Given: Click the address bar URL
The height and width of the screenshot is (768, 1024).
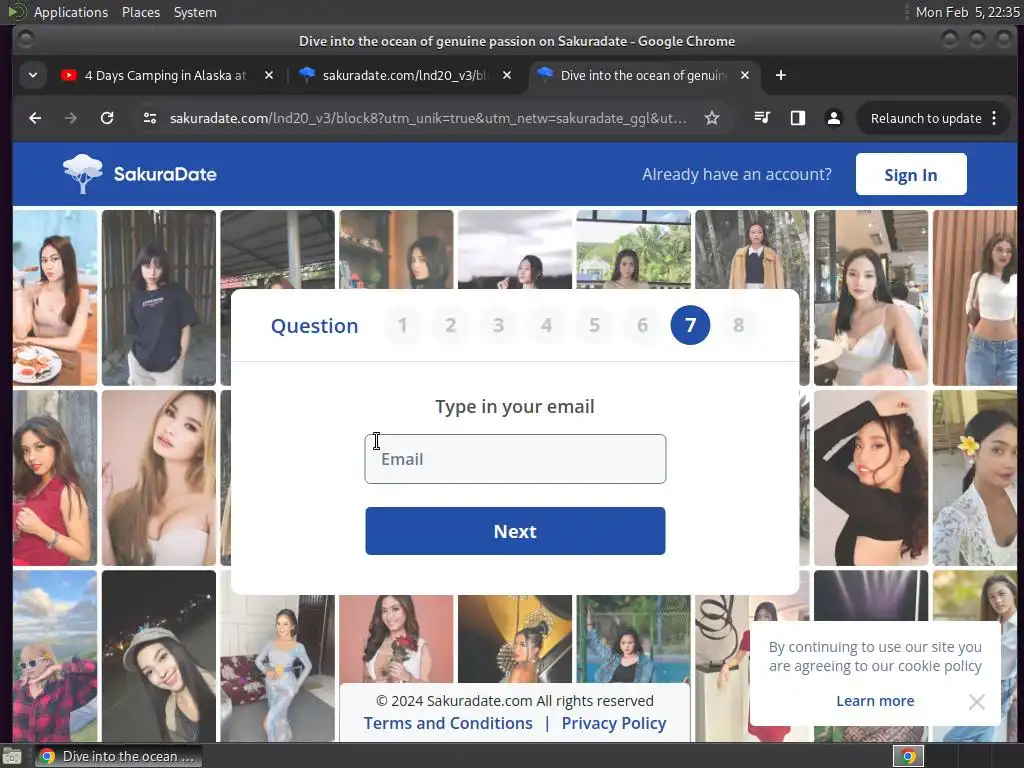Looking at the screenshot, I should pos(428,118).
